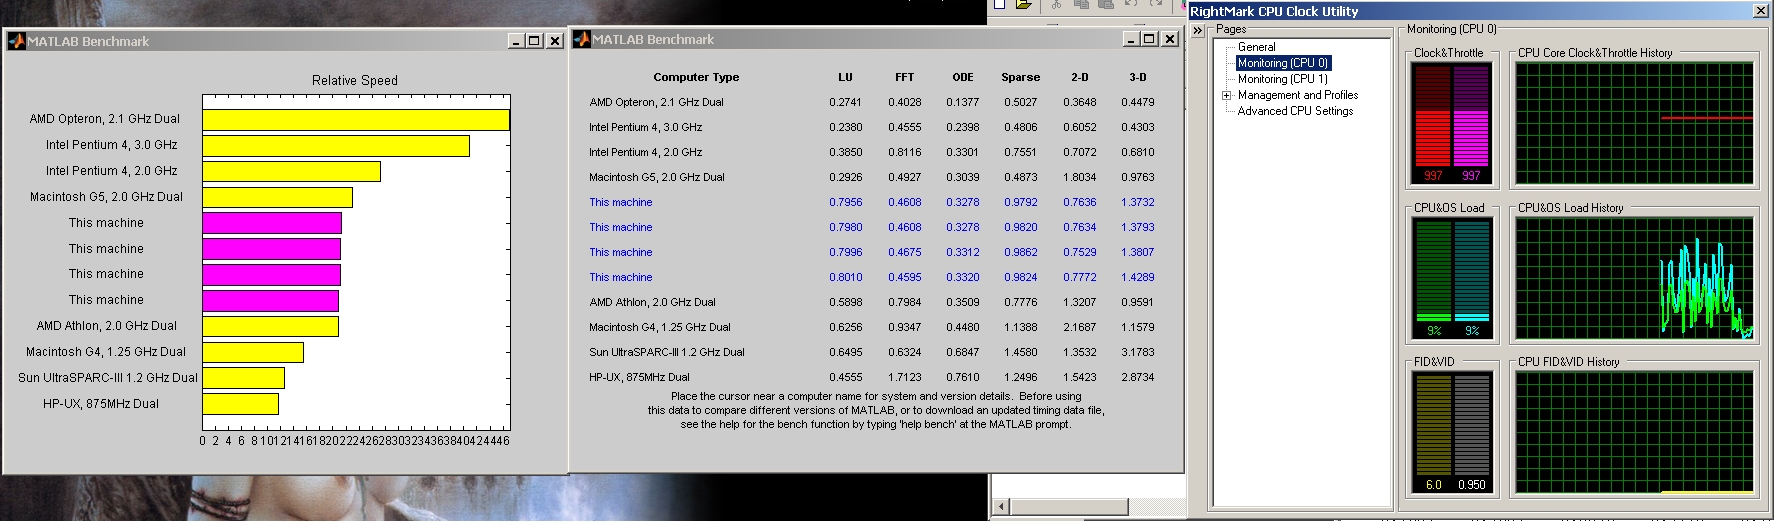1774x525 pixels.
Task: Click the Paste toolbar icon
Action: [1105, 4]
